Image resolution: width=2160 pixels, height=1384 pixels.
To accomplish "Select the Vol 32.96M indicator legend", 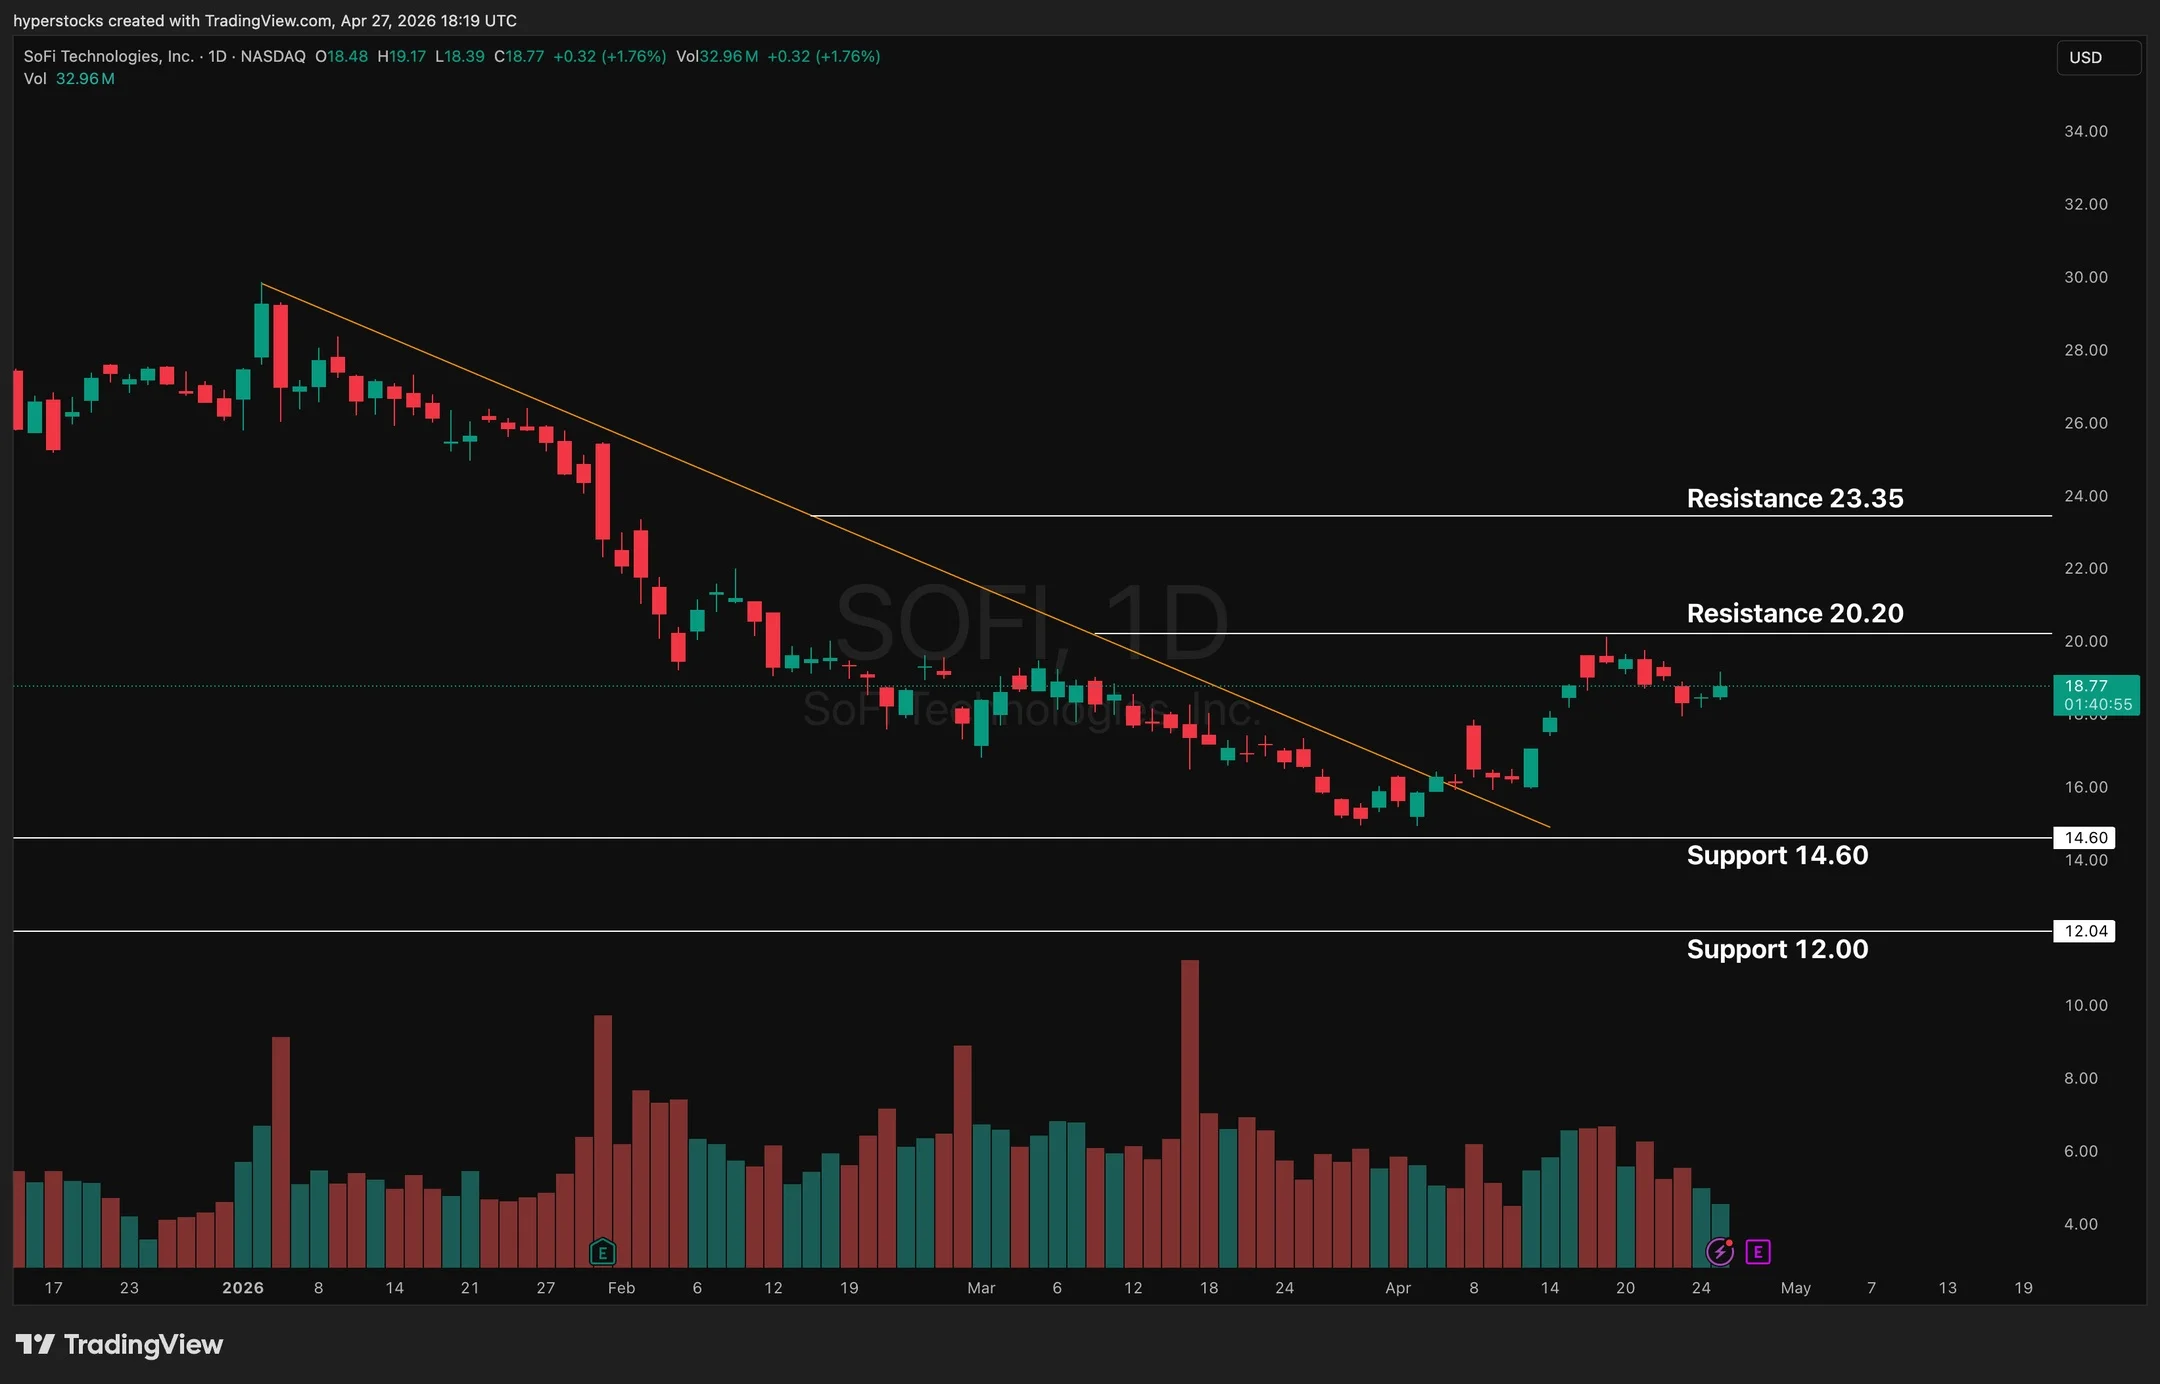I will point(69,79).
